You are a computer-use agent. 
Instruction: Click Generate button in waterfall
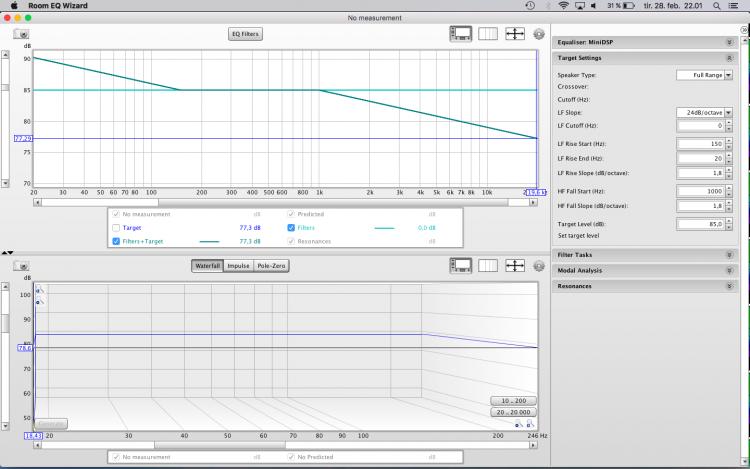point(51,424)
